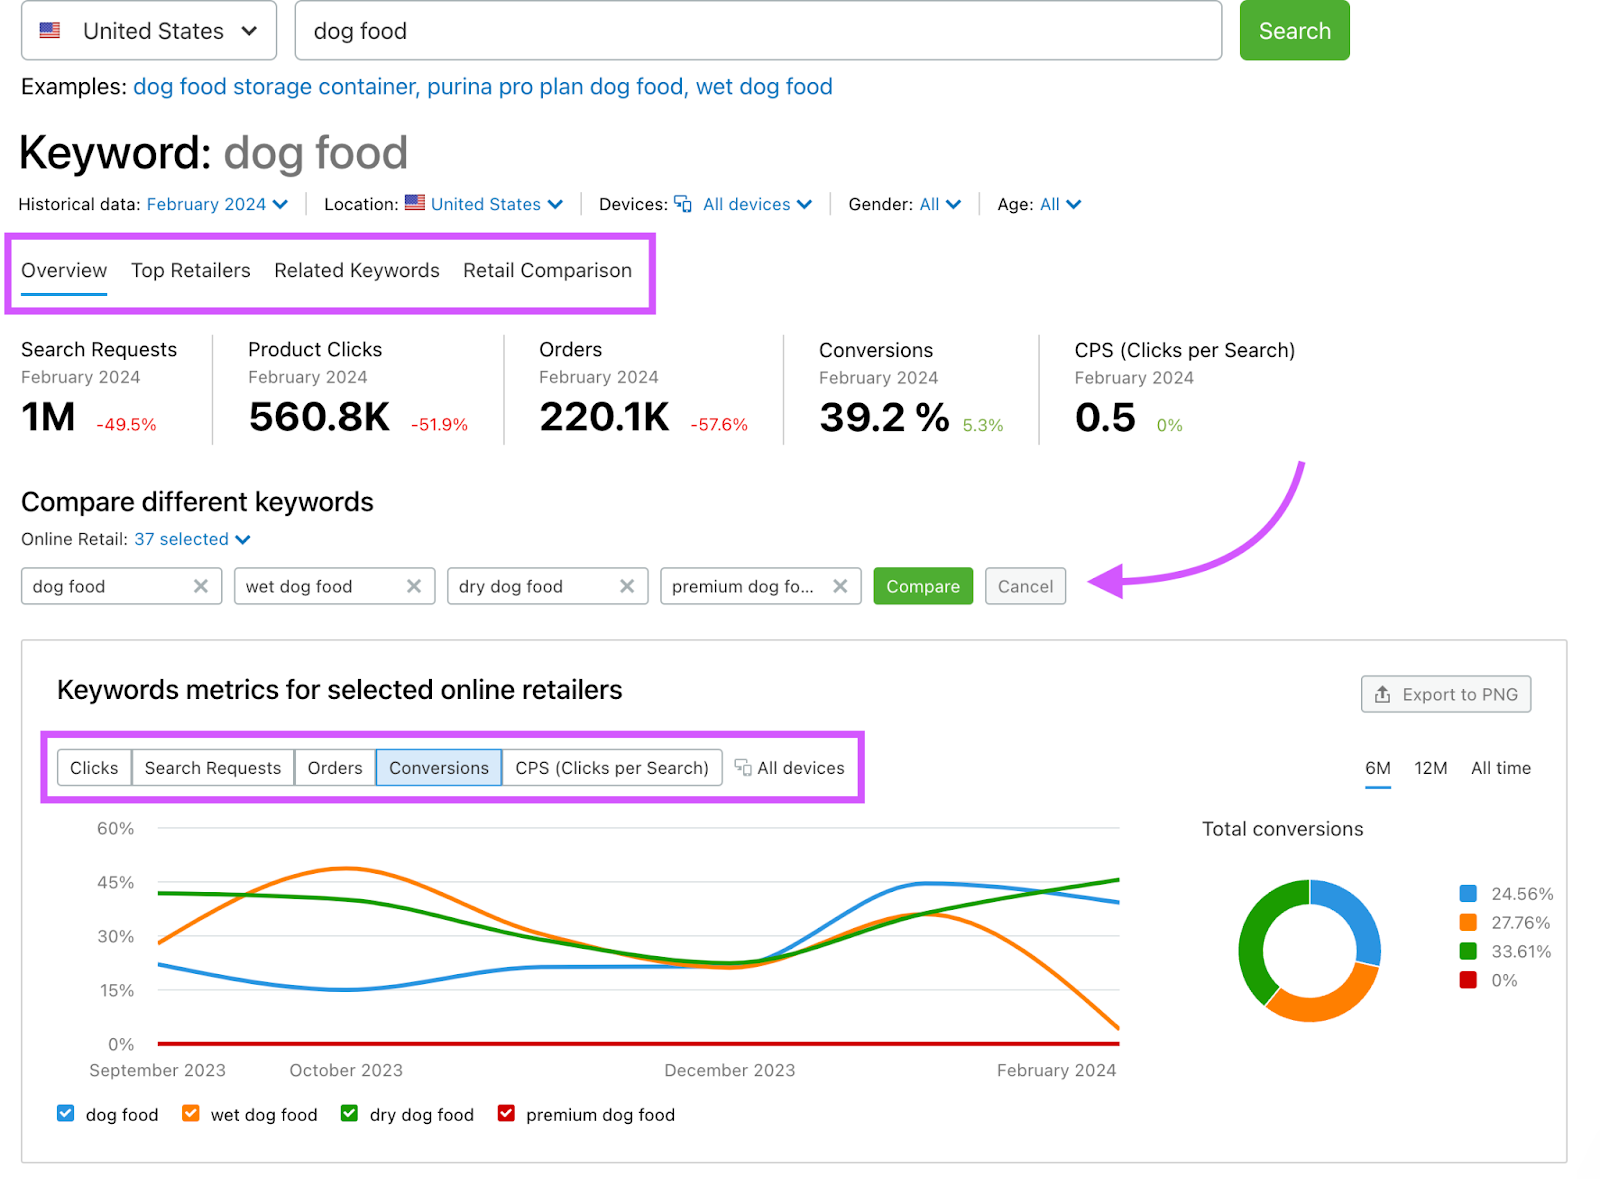The width and height of the screenshot is (1600, 1181).
Task: Remove the 'dog food' keyword chip
Action: pyautogui.click(x=200, y=586)
